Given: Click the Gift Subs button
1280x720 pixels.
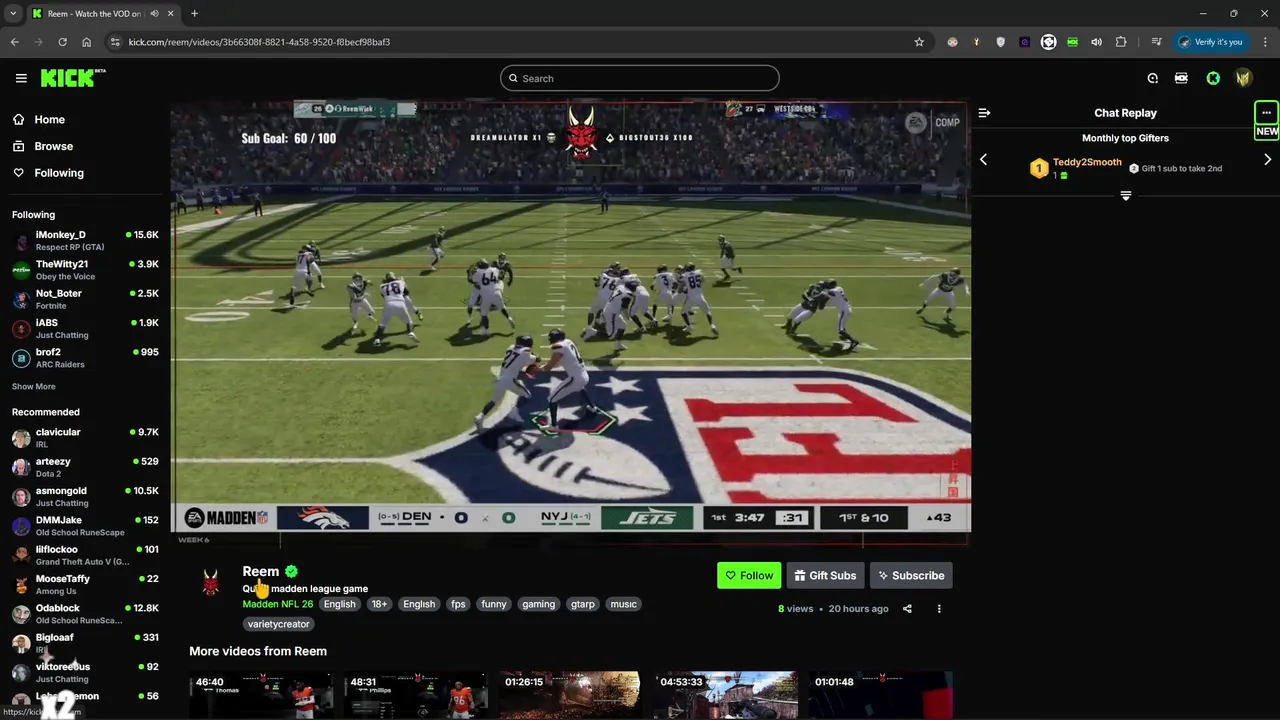Looking at the screenshot, I should 825,575.
